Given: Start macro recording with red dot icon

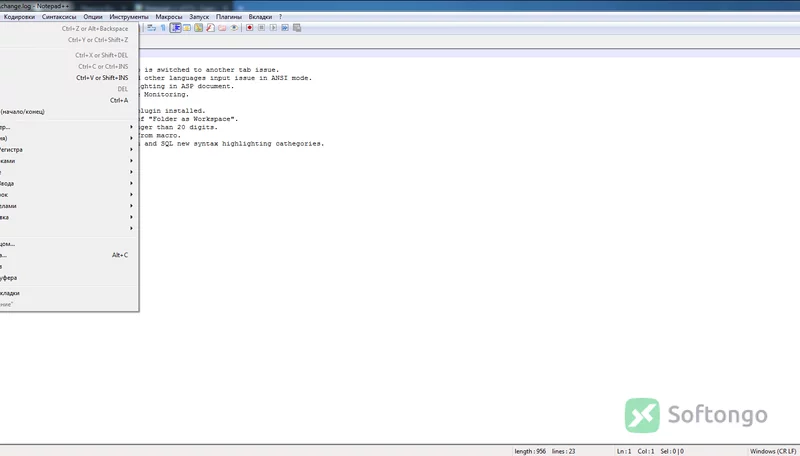Looking at the screenshot, I should pos(249,28).
